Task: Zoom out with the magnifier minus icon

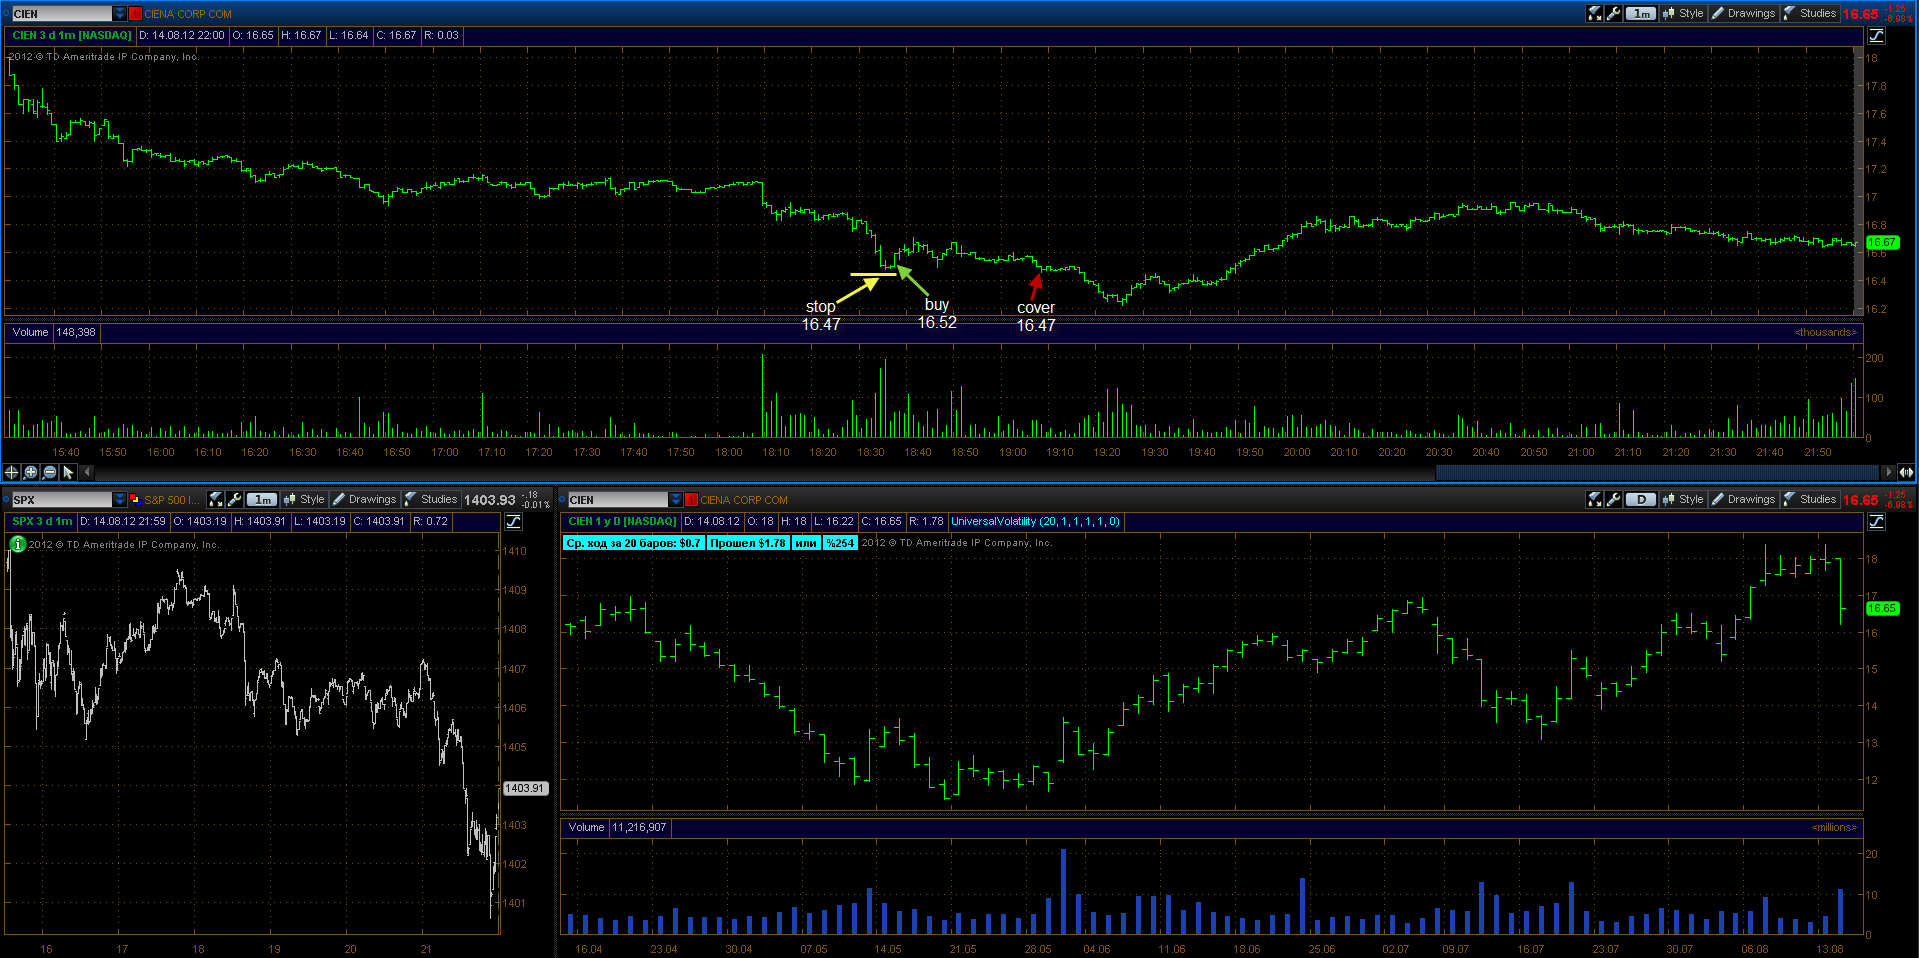Action: click(x=50, y=472)
